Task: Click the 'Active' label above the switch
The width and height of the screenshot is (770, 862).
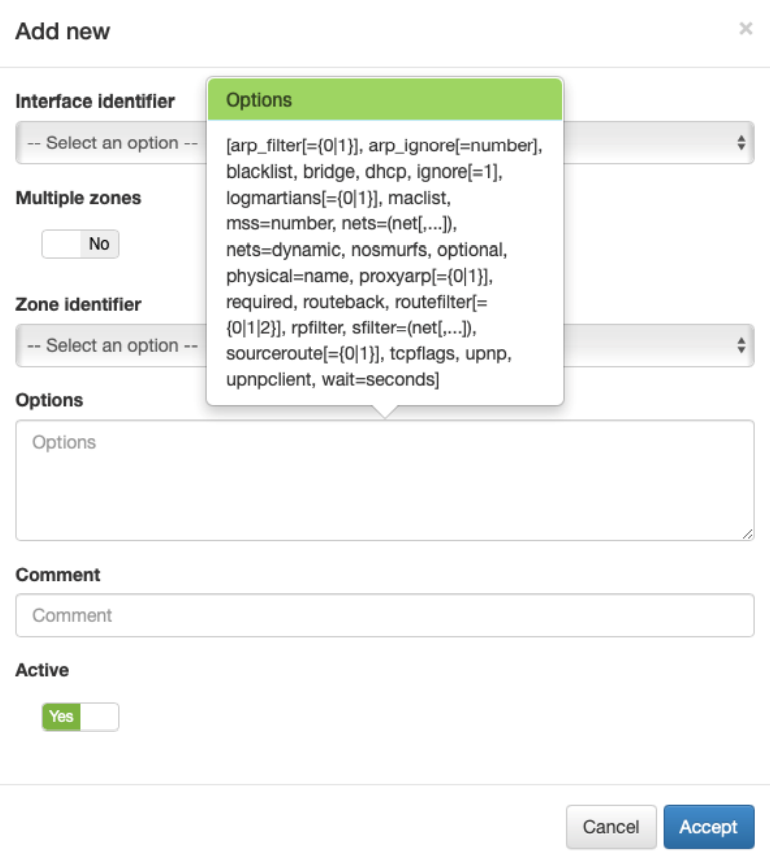Action: pyautogui.click(x=42, y=670)
